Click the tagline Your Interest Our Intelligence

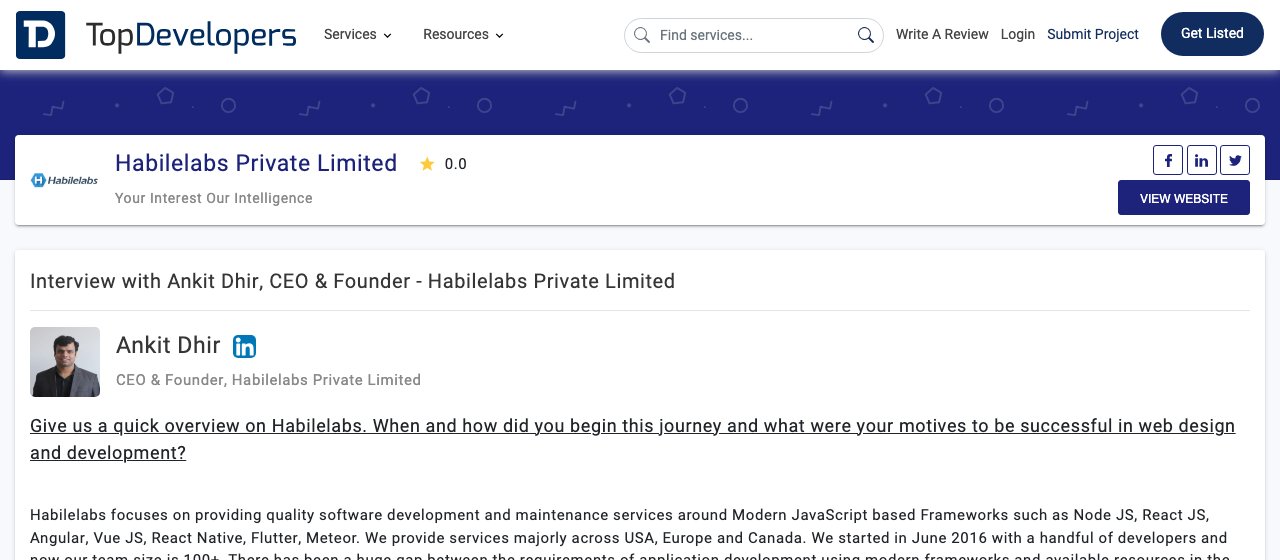pyautogui.click(x=214, y=198)
